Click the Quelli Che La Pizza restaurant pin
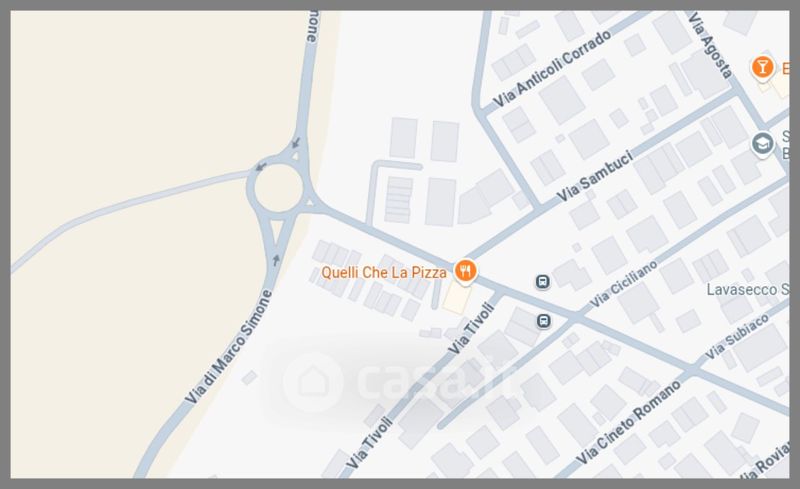The image size is (800, 489). [465, 271]
